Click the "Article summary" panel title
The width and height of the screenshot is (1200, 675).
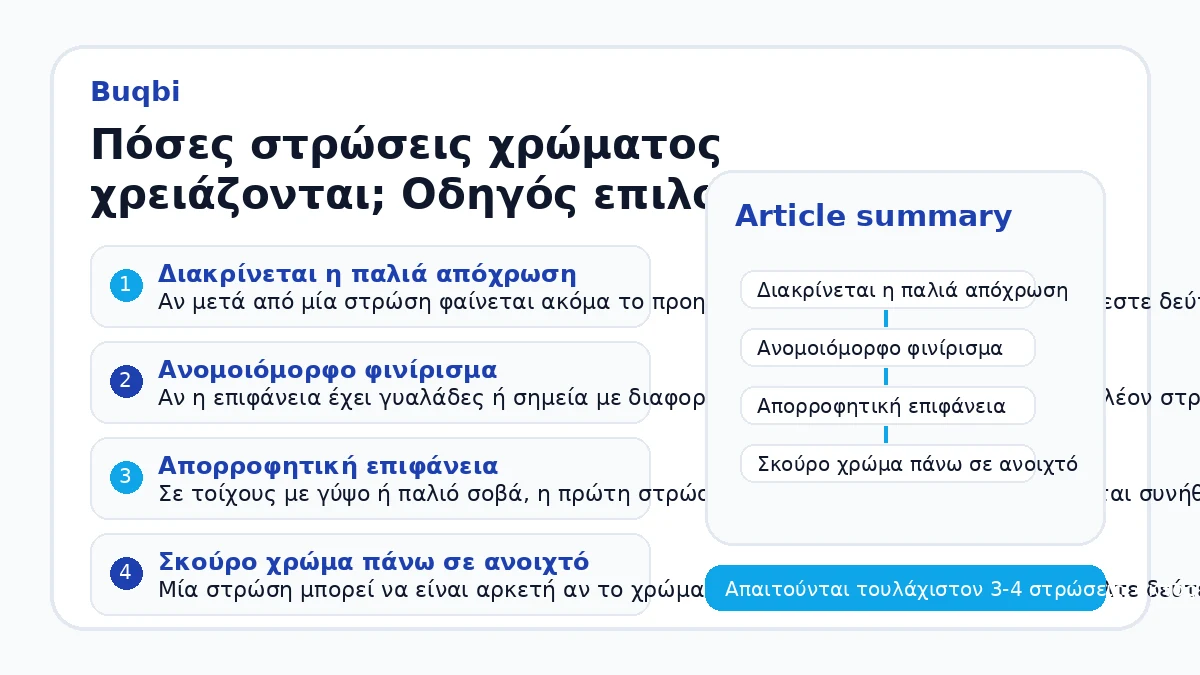pyautogui.click(x=873, y=216)
